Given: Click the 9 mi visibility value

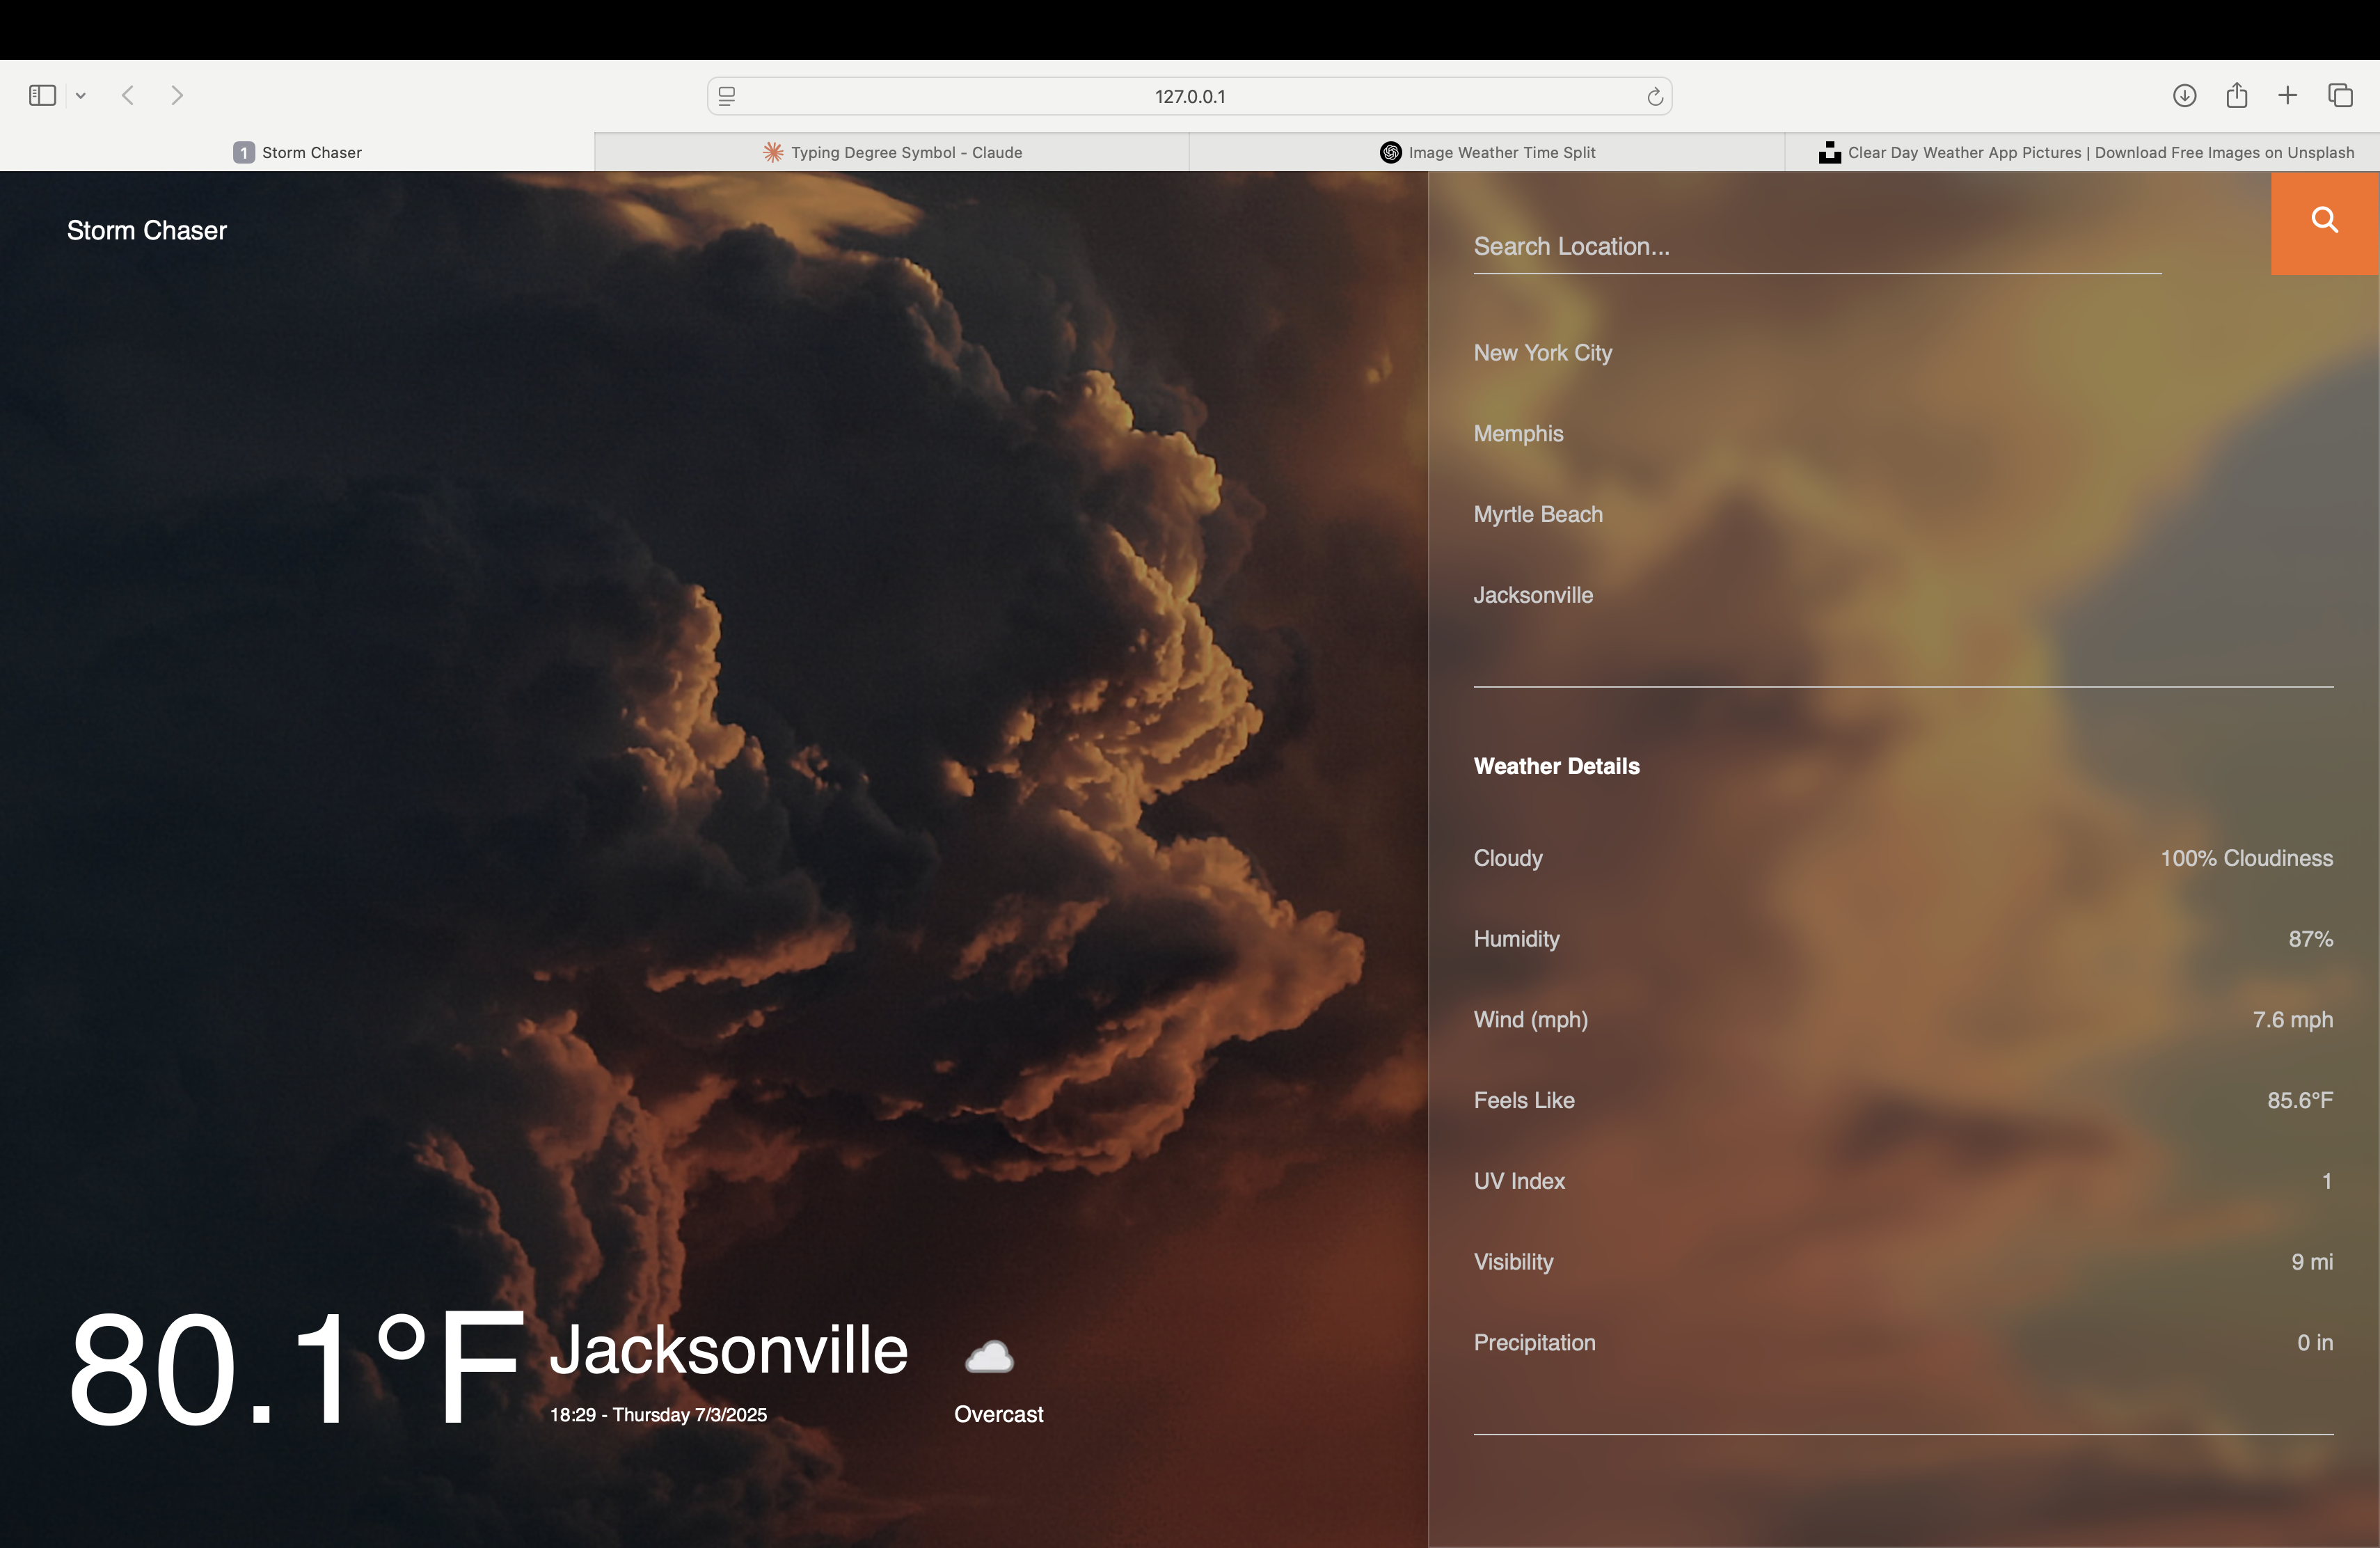Looking at the screenshot, I should click(x=2312, y=1262).
